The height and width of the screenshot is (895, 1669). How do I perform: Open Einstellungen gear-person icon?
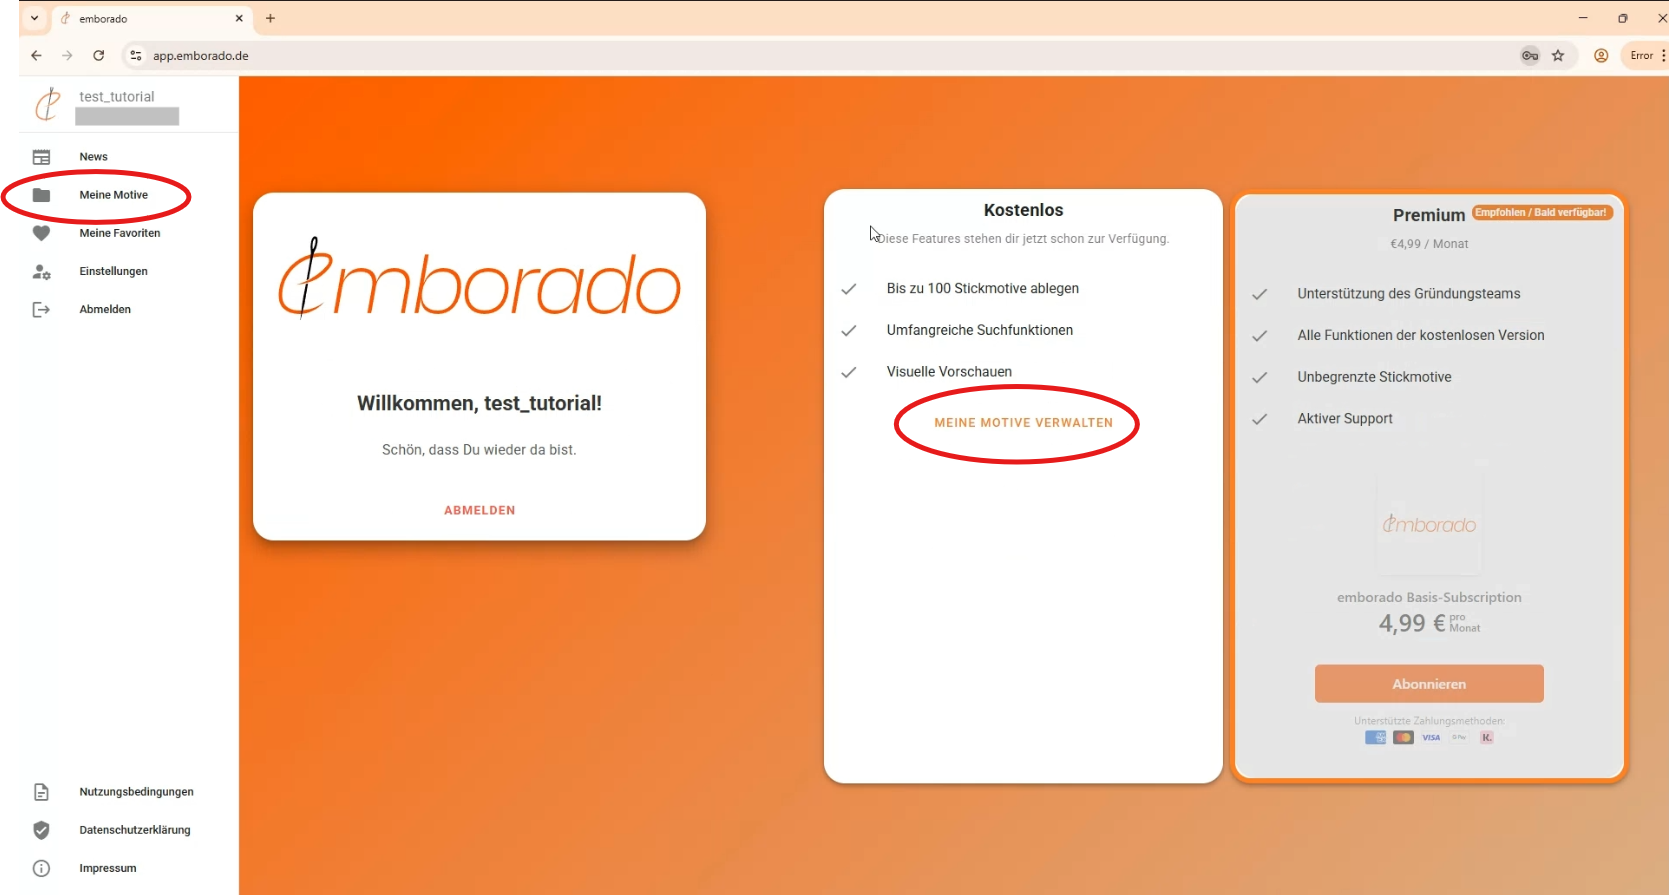tap(41, 272)
